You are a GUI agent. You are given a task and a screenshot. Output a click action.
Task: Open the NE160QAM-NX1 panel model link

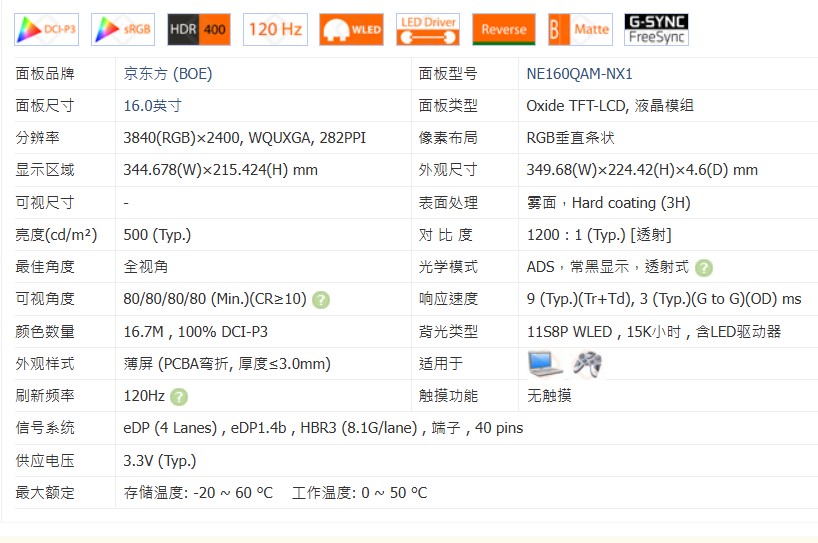click(x=579, y=74)
